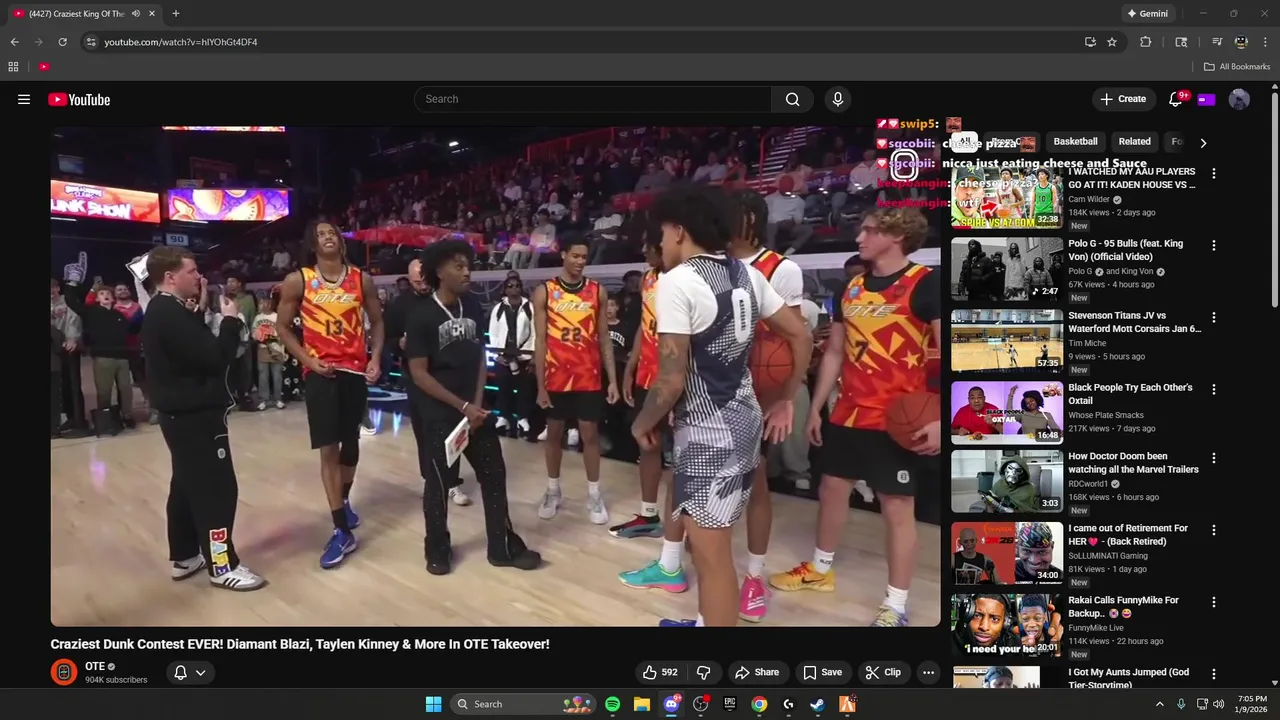Screen dimensions: 1280x720
Task: Open the OTE channel avatar
Action: tap(64, 672)
